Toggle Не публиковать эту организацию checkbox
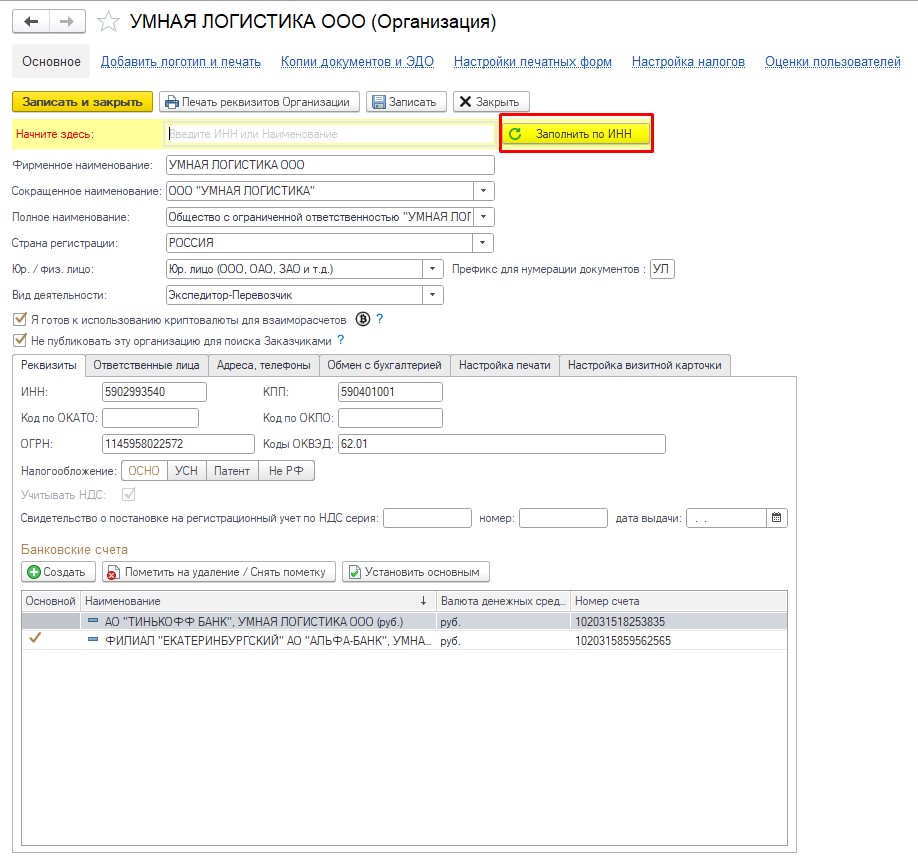The image size is (918, 856). [x=20, y=340]
